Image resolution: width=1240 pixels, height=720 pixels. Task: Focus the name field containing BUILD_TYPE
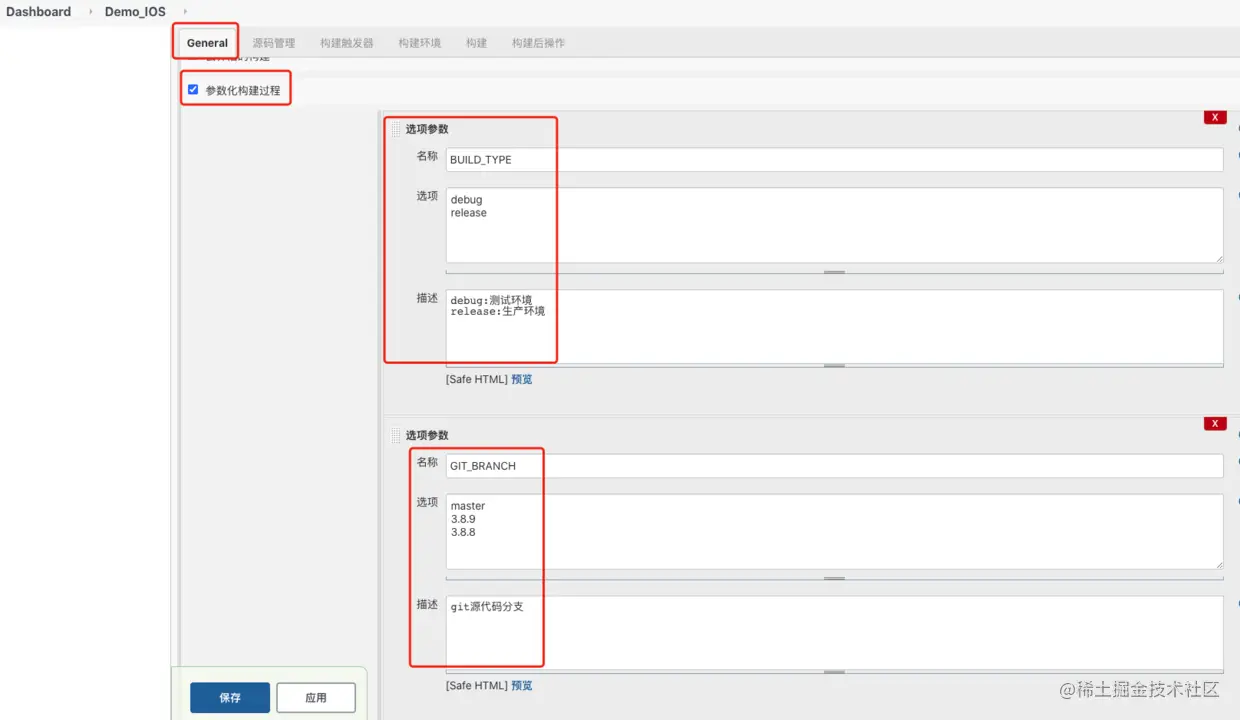click(x=834, y=159)
